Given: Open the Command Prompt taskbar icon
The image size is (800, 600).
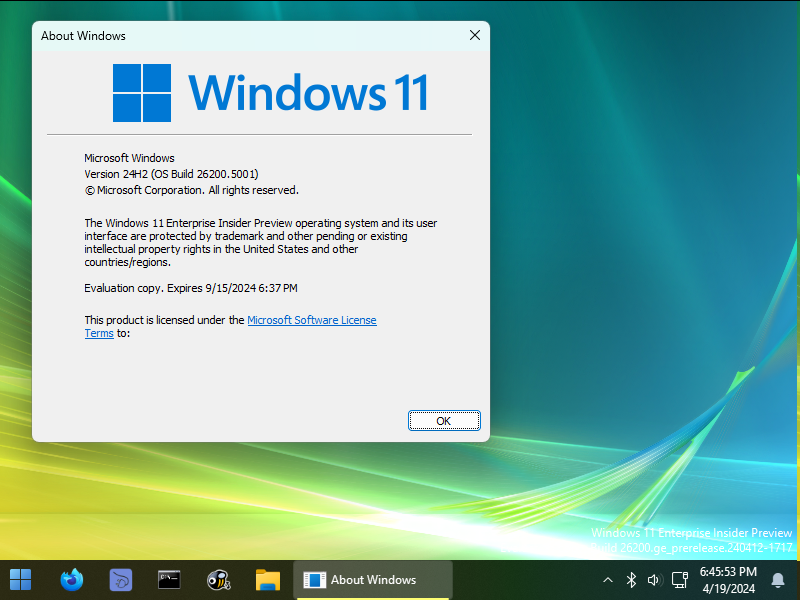Looking at the screenshot, I should 169,580.
